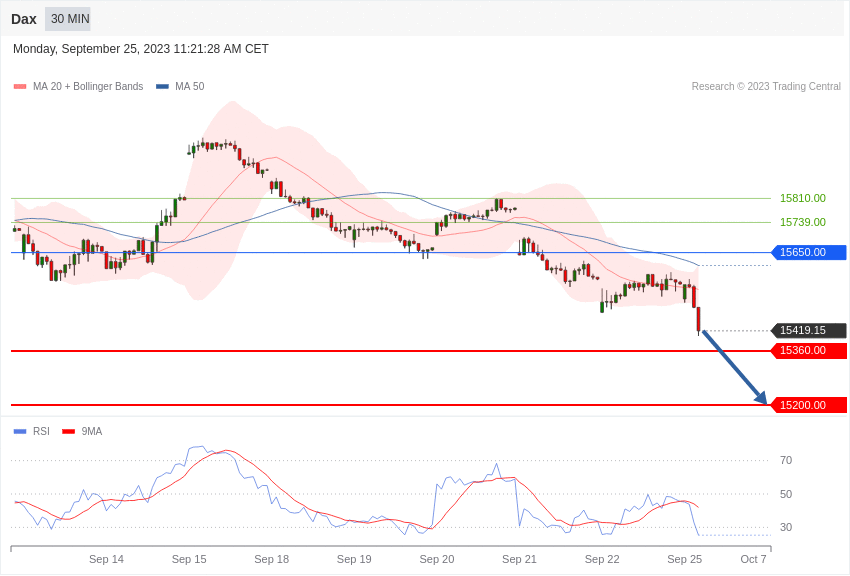This screenshot has height=576, width=850.
Task: Click the MA 20 + Bollinger Bands label
Action: tap(88, 87)
